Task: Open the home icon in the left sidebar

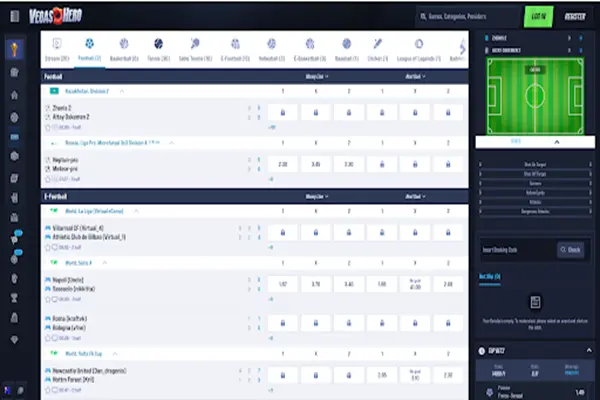Action: click(x=15, y=95)
